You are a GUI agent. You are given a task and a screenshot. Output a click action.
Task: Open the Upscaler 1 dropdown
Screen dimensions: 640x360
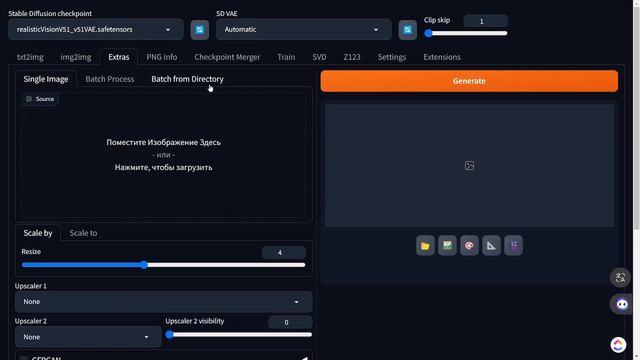[164, 302]
